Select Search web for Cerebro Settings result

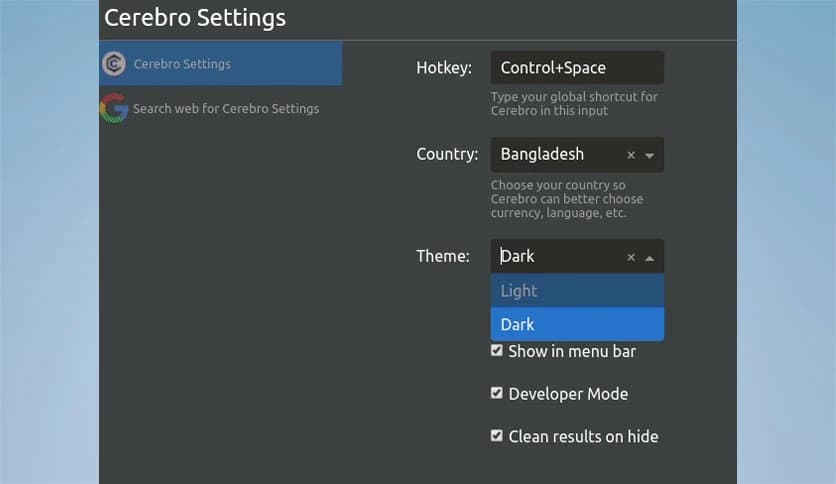tap(226, 108)
